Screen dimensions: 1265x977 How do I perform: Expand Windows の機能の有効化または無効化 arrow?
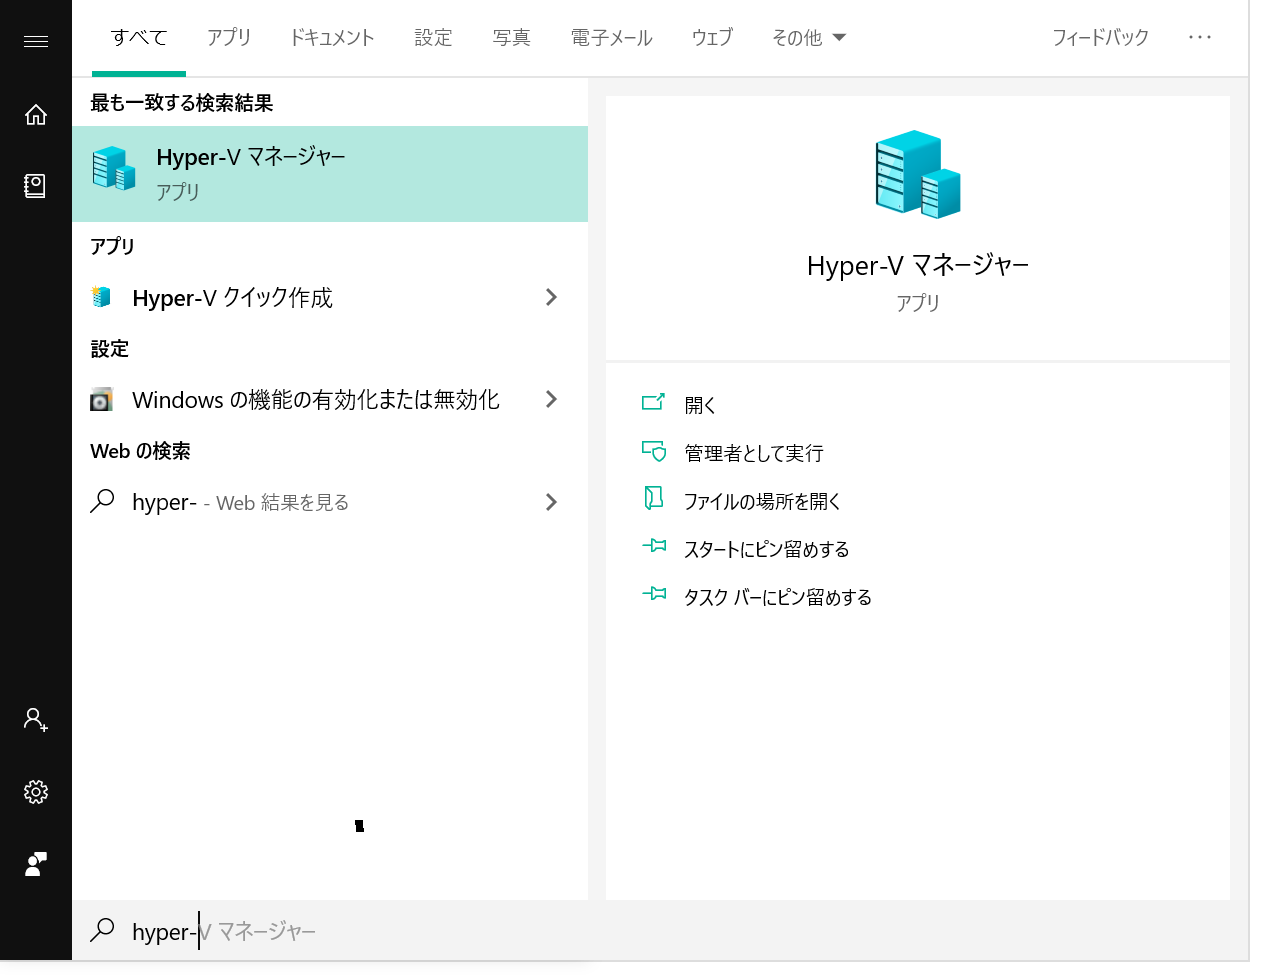click(551, 399)
